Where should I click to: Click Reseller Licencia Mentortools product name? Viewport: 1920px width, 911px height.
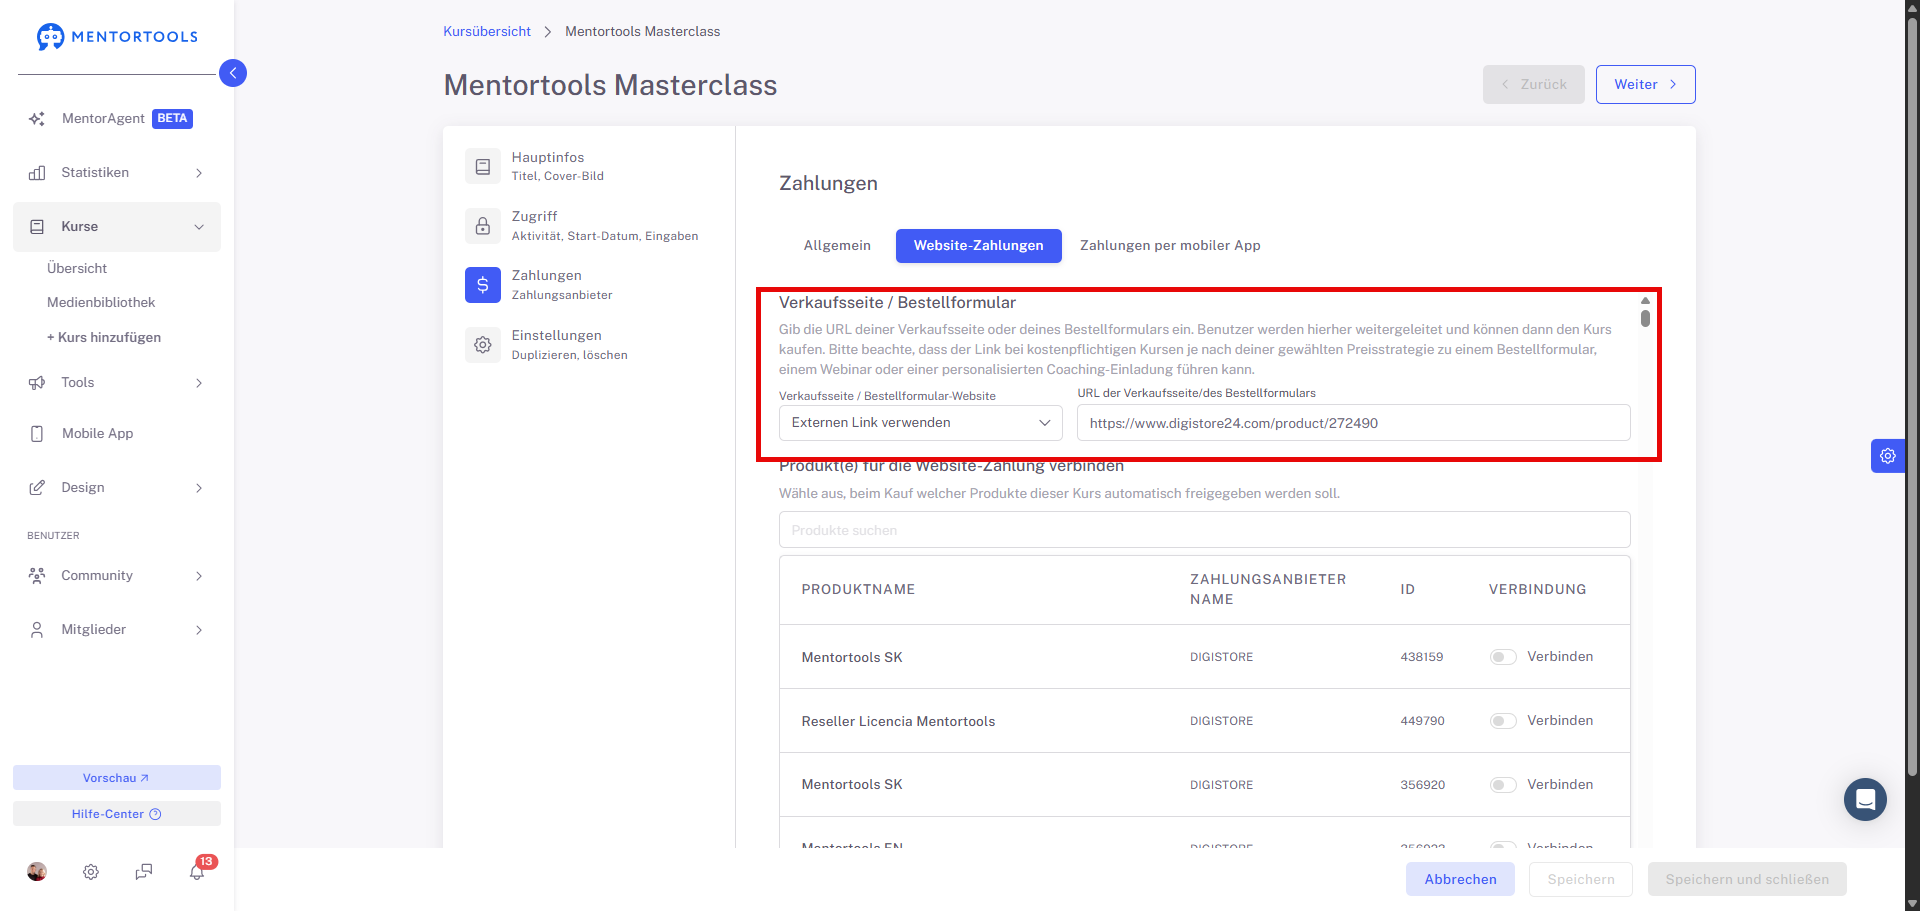[898, 722]
